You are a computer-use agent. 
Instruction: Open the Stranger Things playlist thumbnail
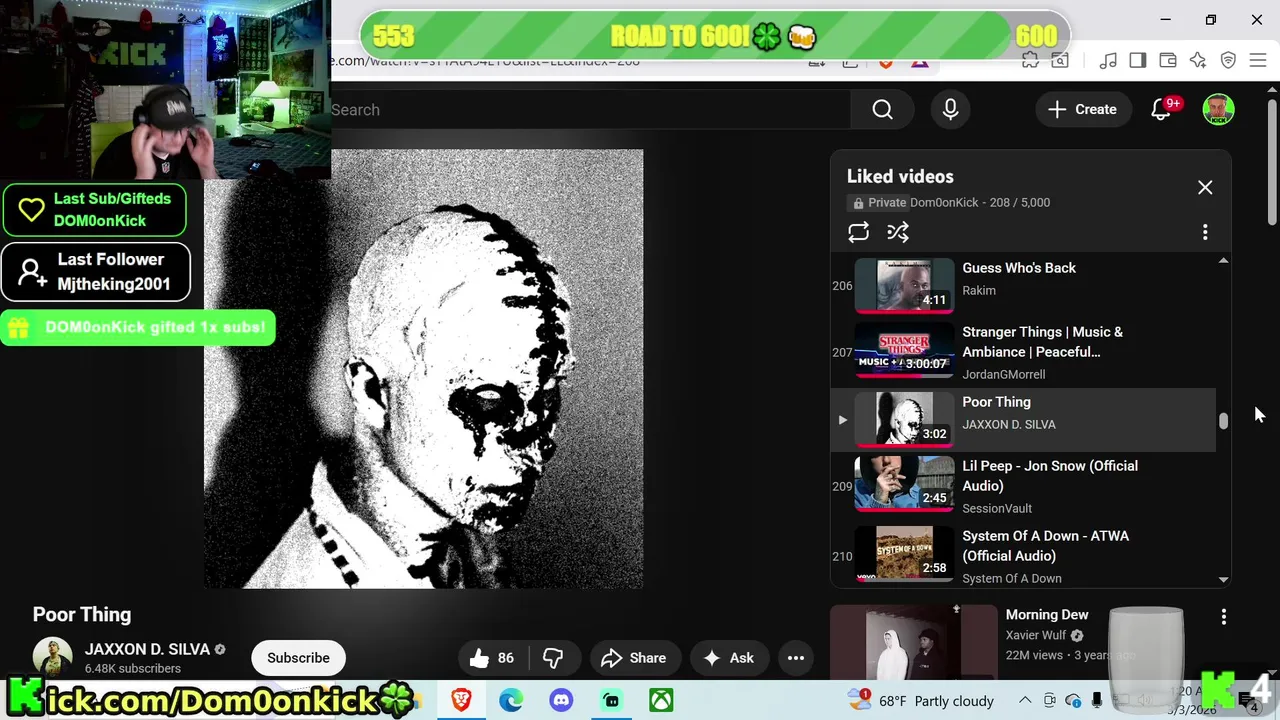(x=904, y=352)
